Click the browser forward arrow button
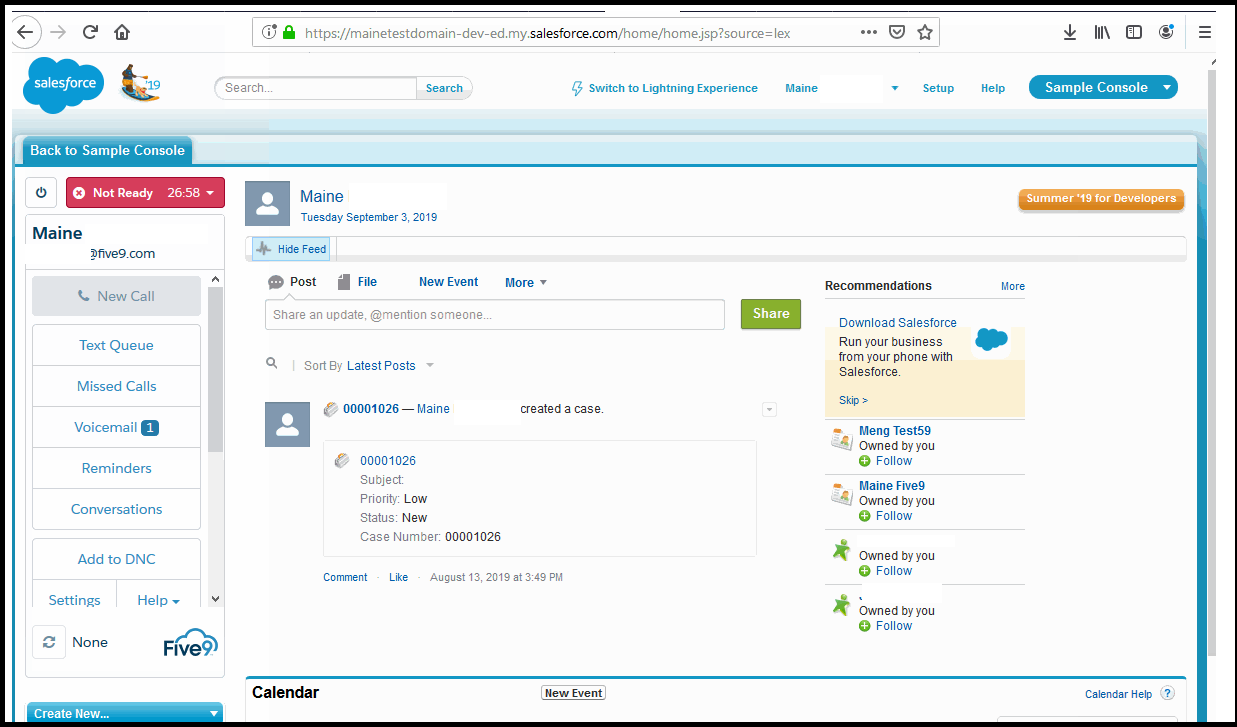Screen dimensions: 1237x727 coord(58,32)
